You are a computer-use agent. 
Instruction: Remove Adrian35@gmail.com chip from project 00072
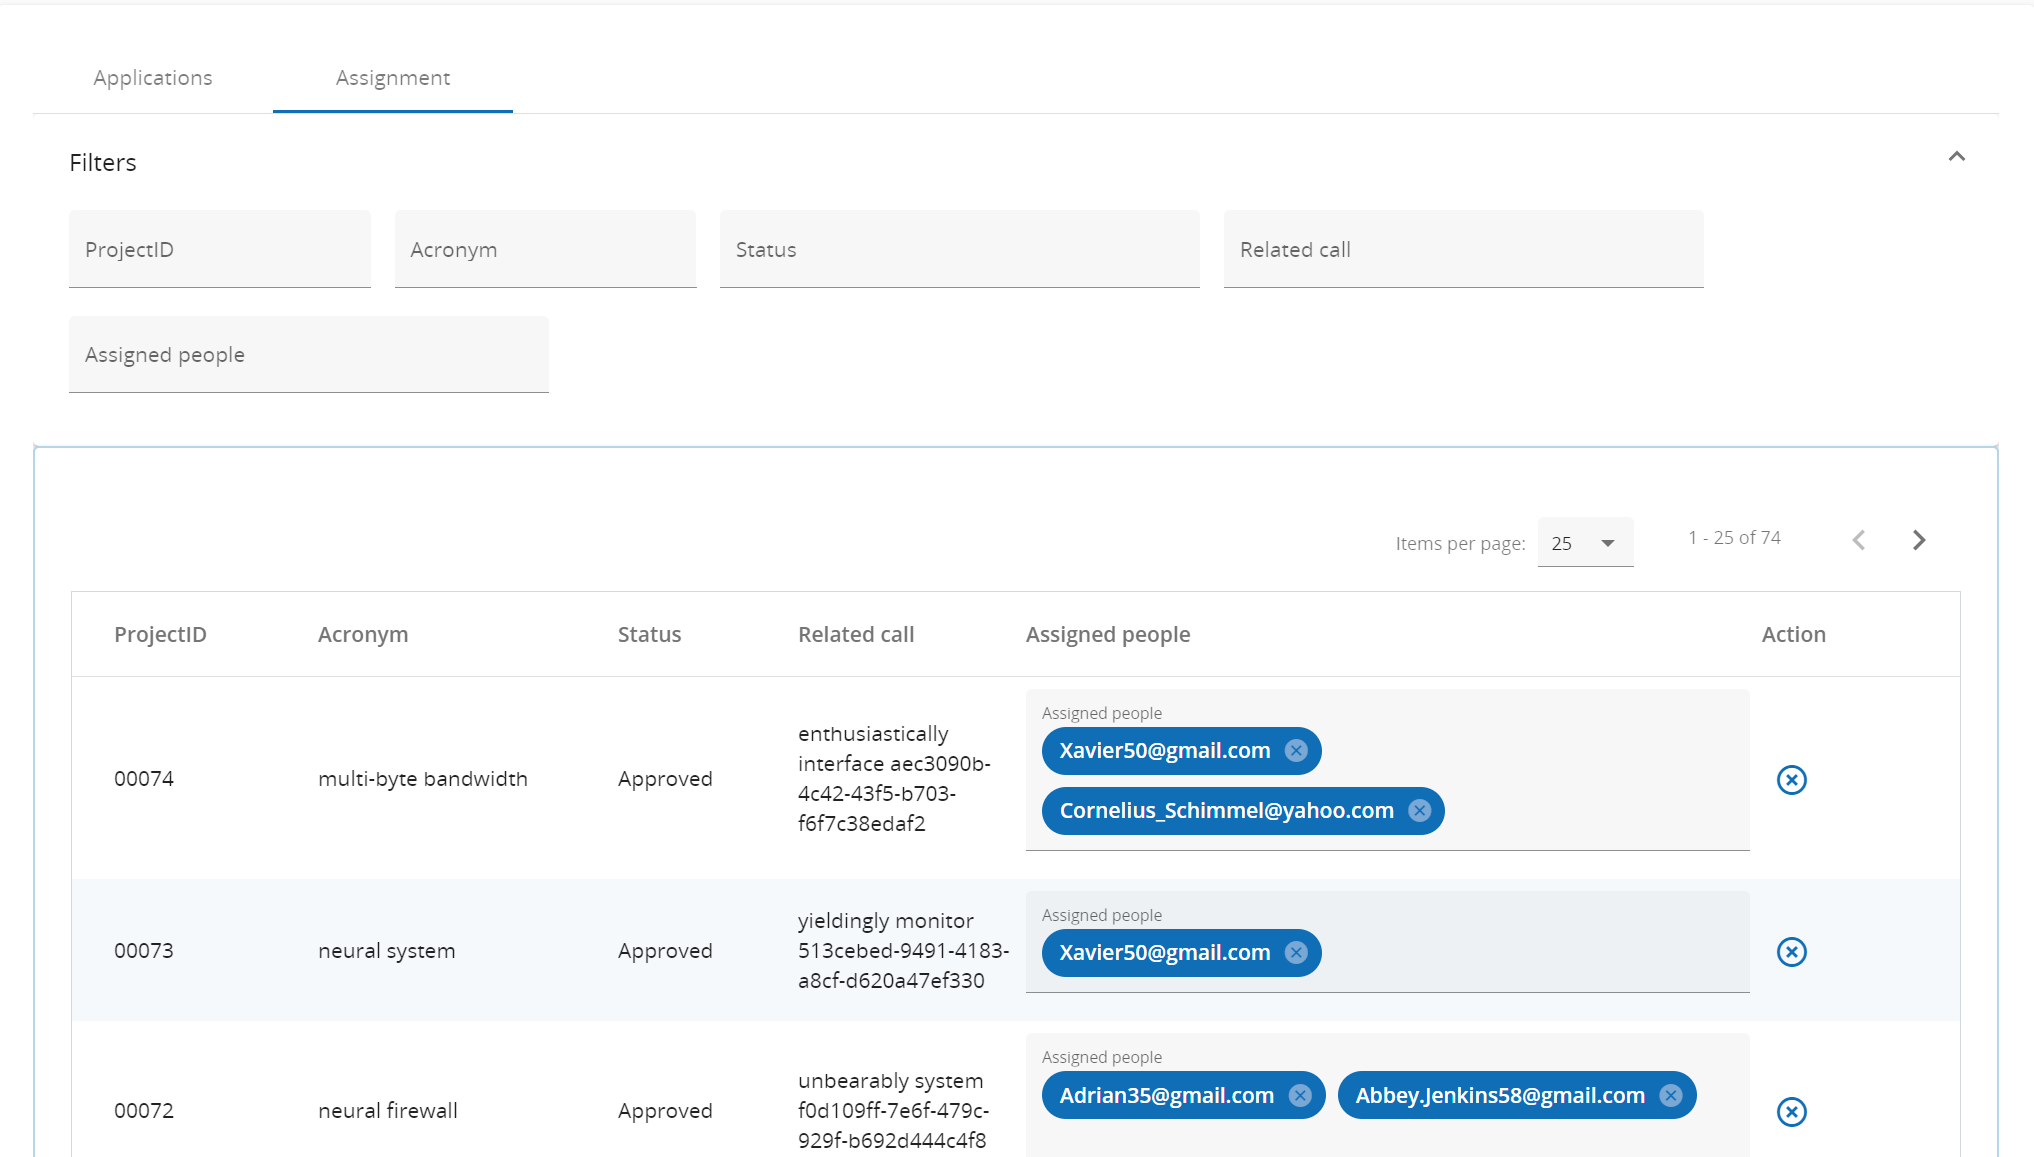1300,1096
